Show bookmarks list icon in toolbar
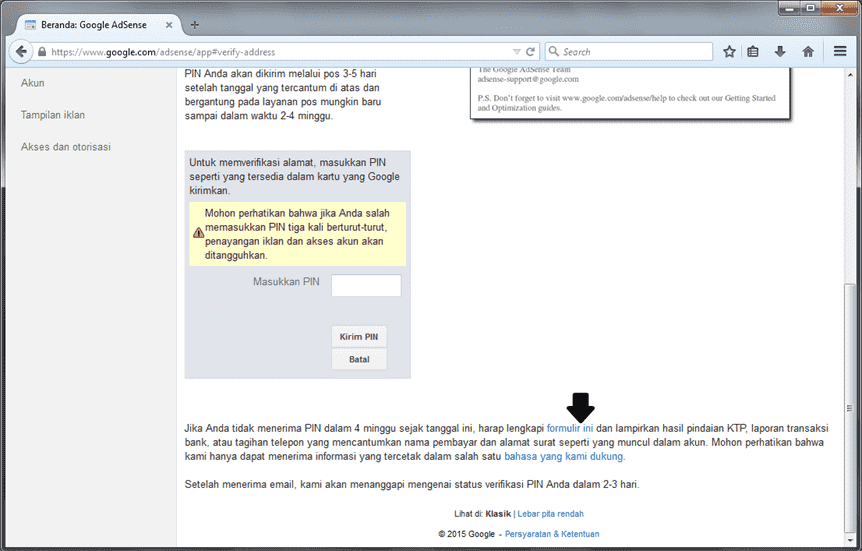This screenshot has height=551, width=862. (753, 52)
